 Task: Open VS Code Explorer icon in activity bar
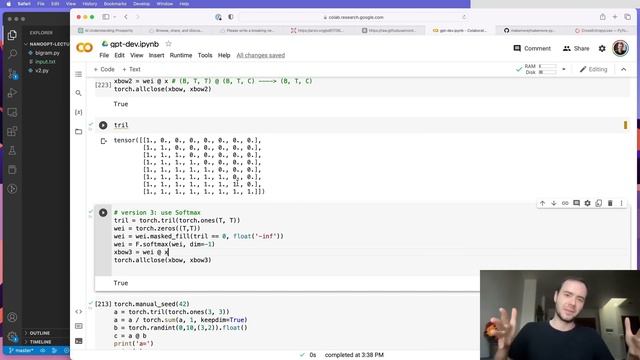coord(12,35)
